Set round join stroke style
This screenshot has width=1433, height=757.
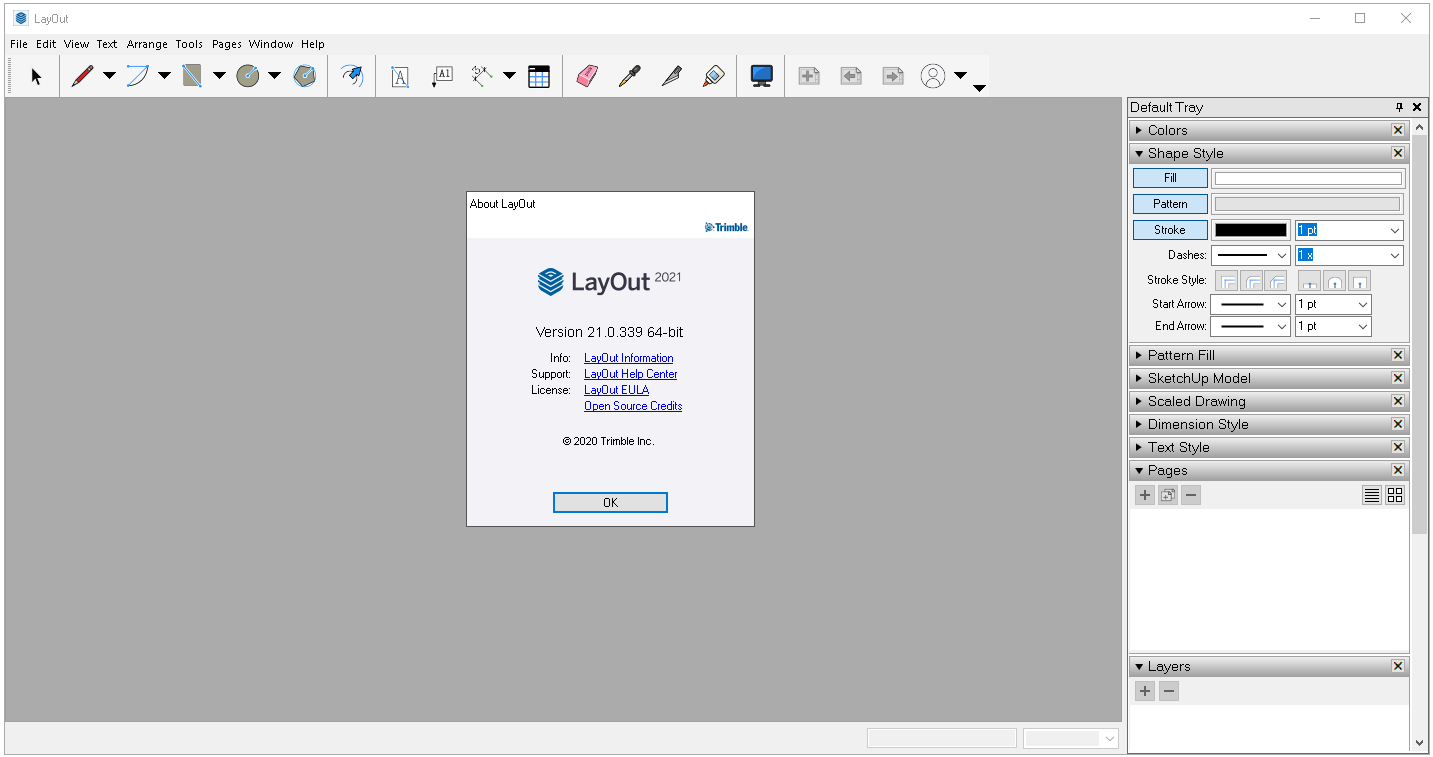coord(1251,281)
